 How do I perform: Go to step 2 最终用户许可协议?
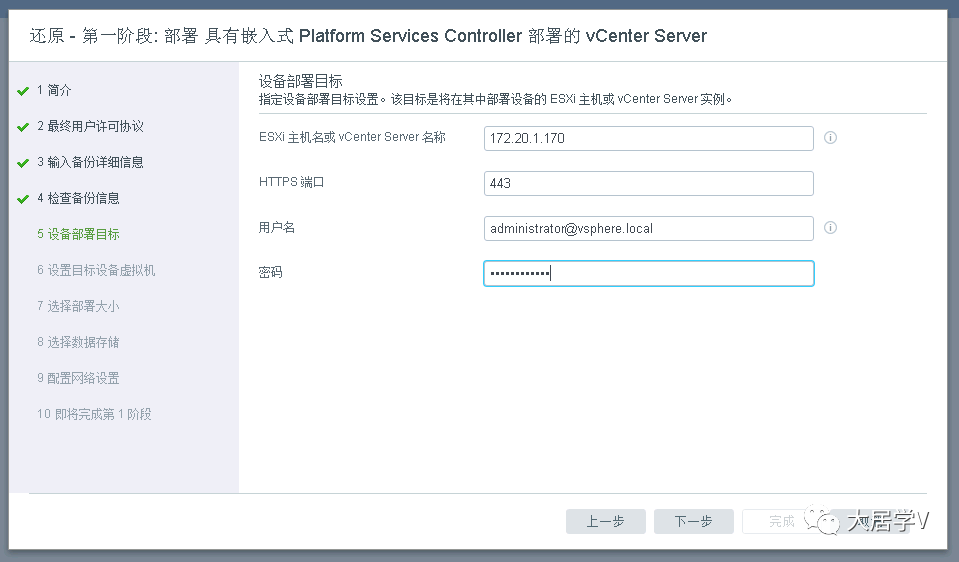coord(91,127)
